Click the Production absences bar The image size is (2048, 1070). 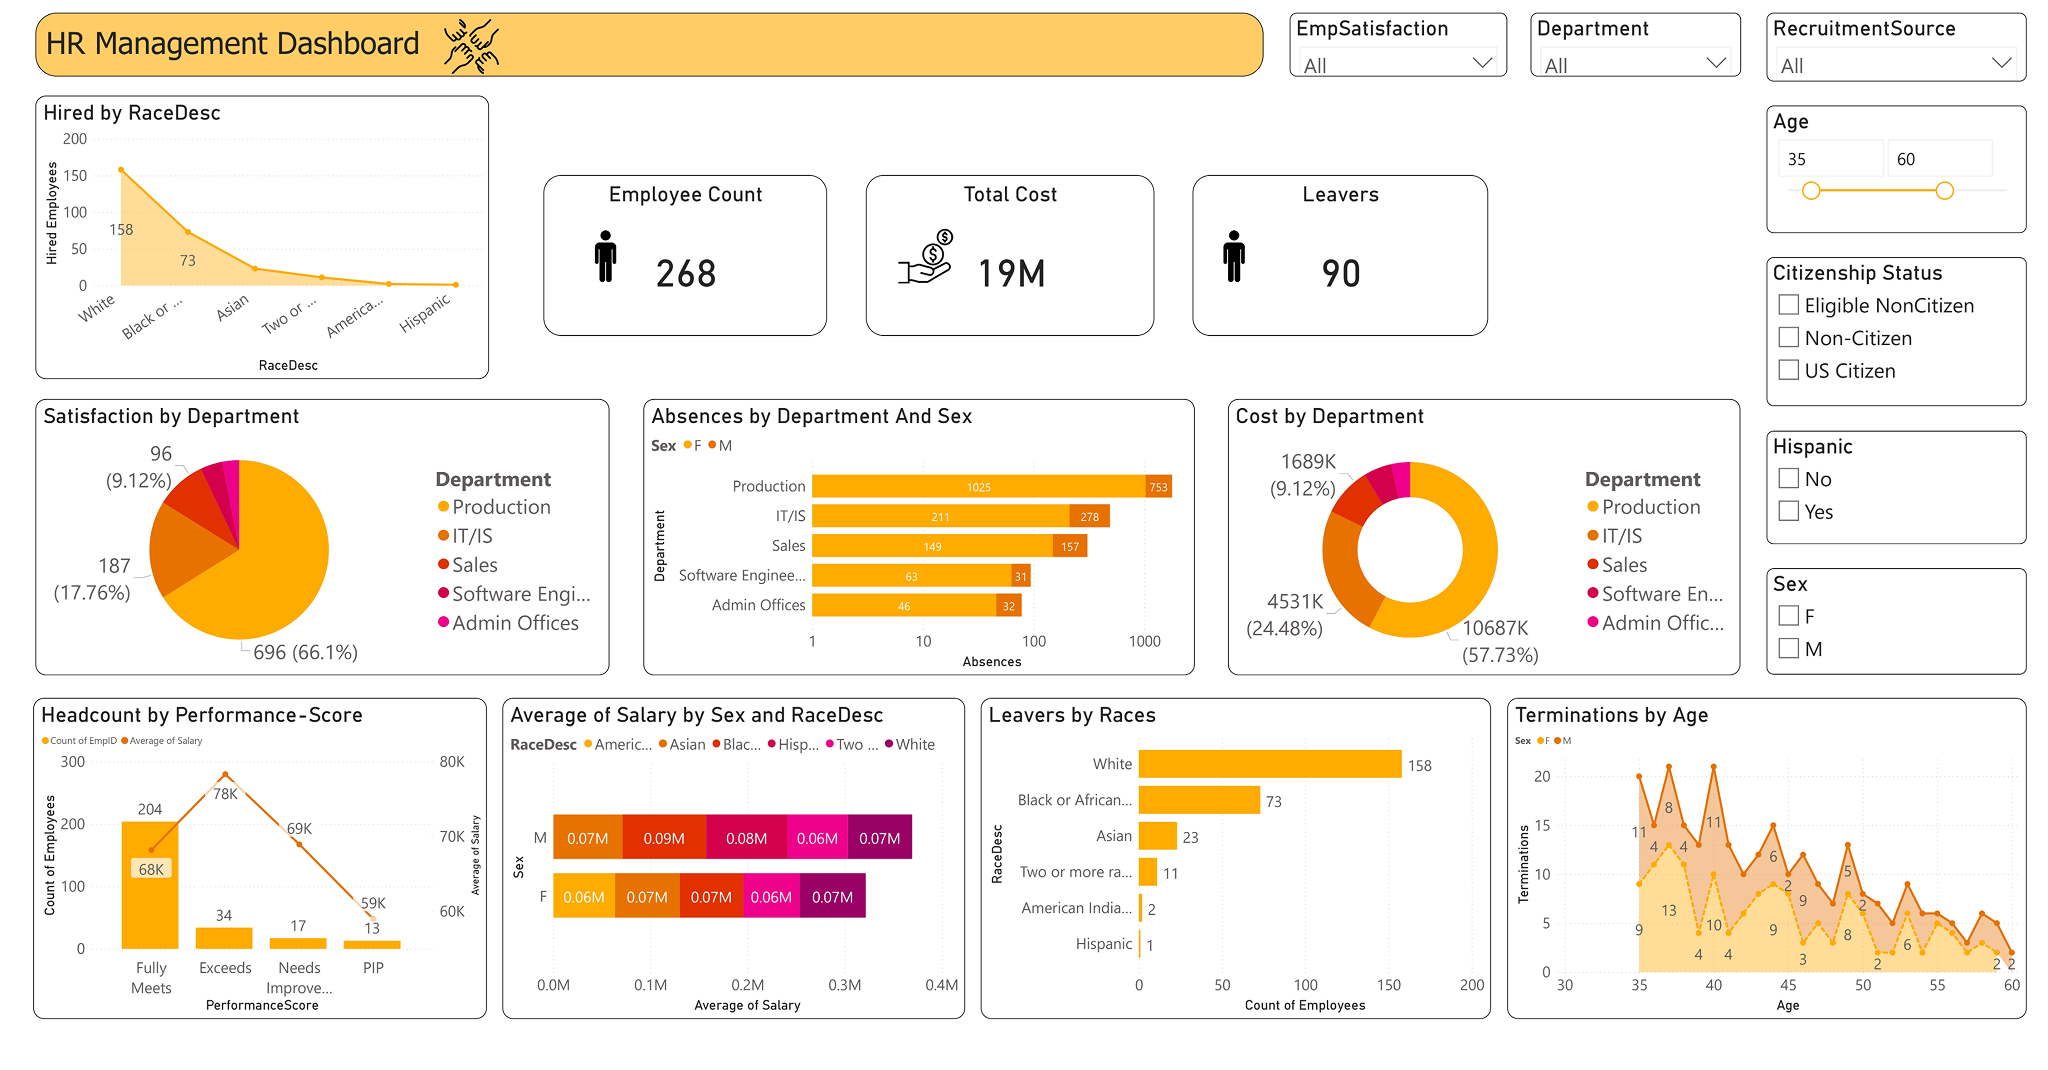point(978,487)
